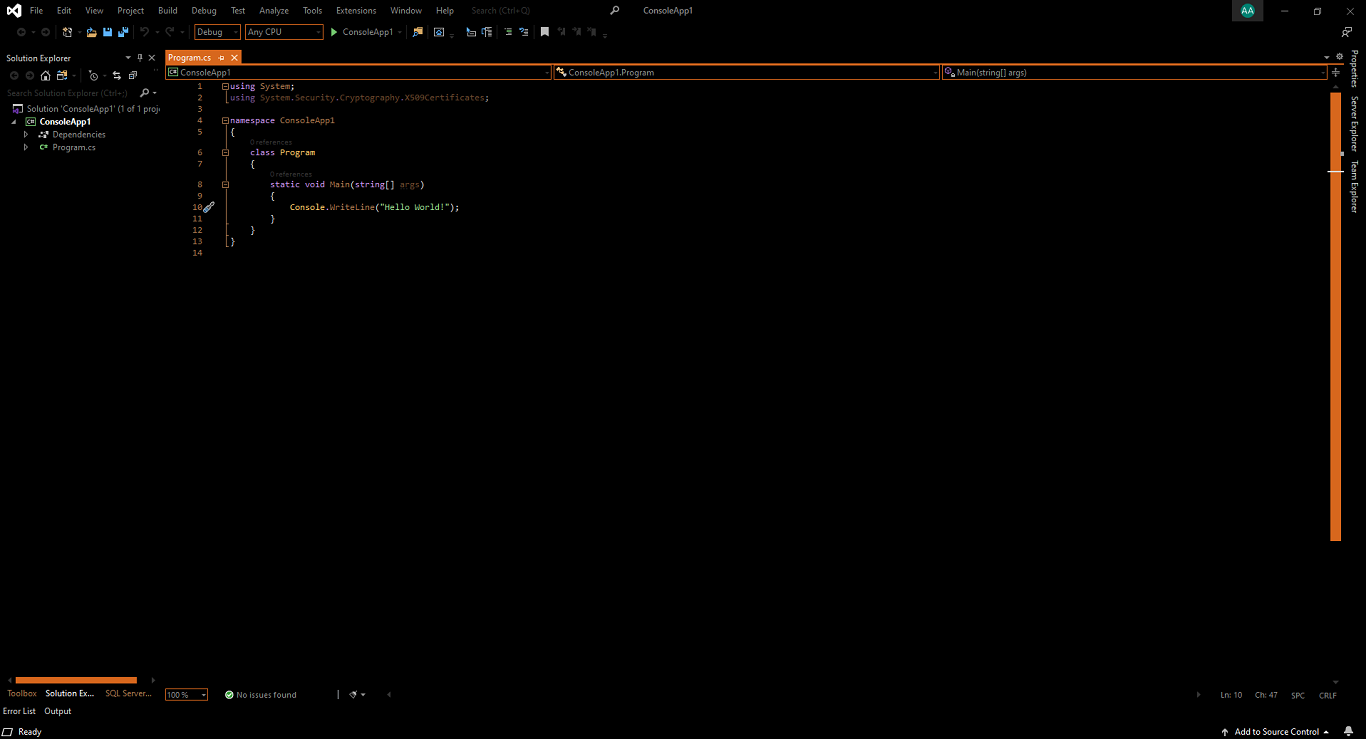Click the Solution Explorer search magnifier icon
This screenshot has height=739, width=1366.
click(144, 93)
